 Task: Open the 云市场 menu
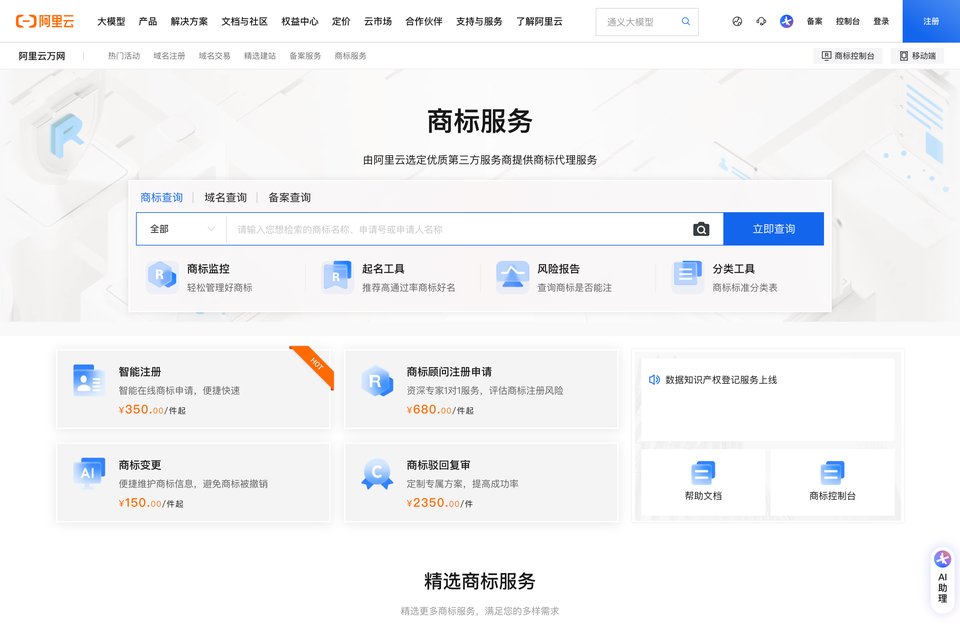tap(378, 21)
